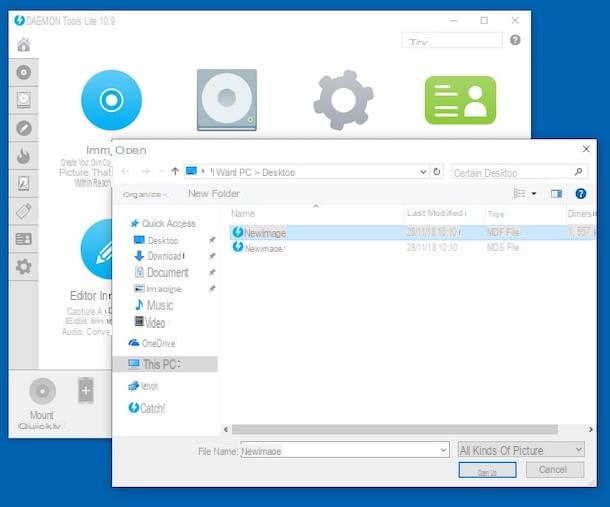Click the search magnifier icon
The height and width of the screenshot is (507, 610).
click(x=578, y=172)
